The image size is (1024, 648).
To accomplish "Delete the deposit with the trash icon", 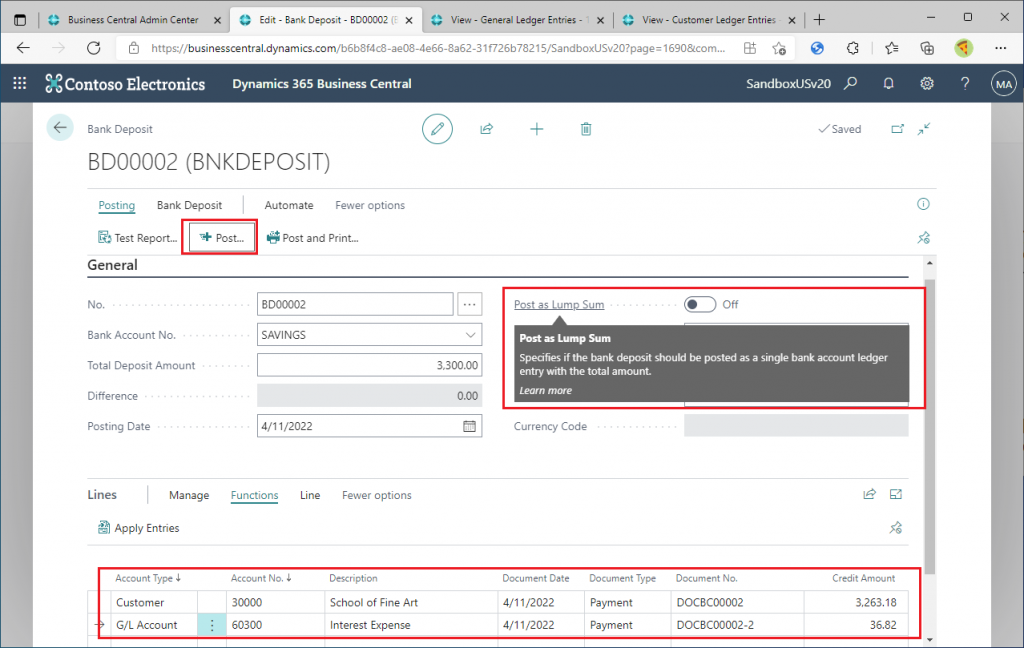I will pyautogui.click(x=586, y=129).
